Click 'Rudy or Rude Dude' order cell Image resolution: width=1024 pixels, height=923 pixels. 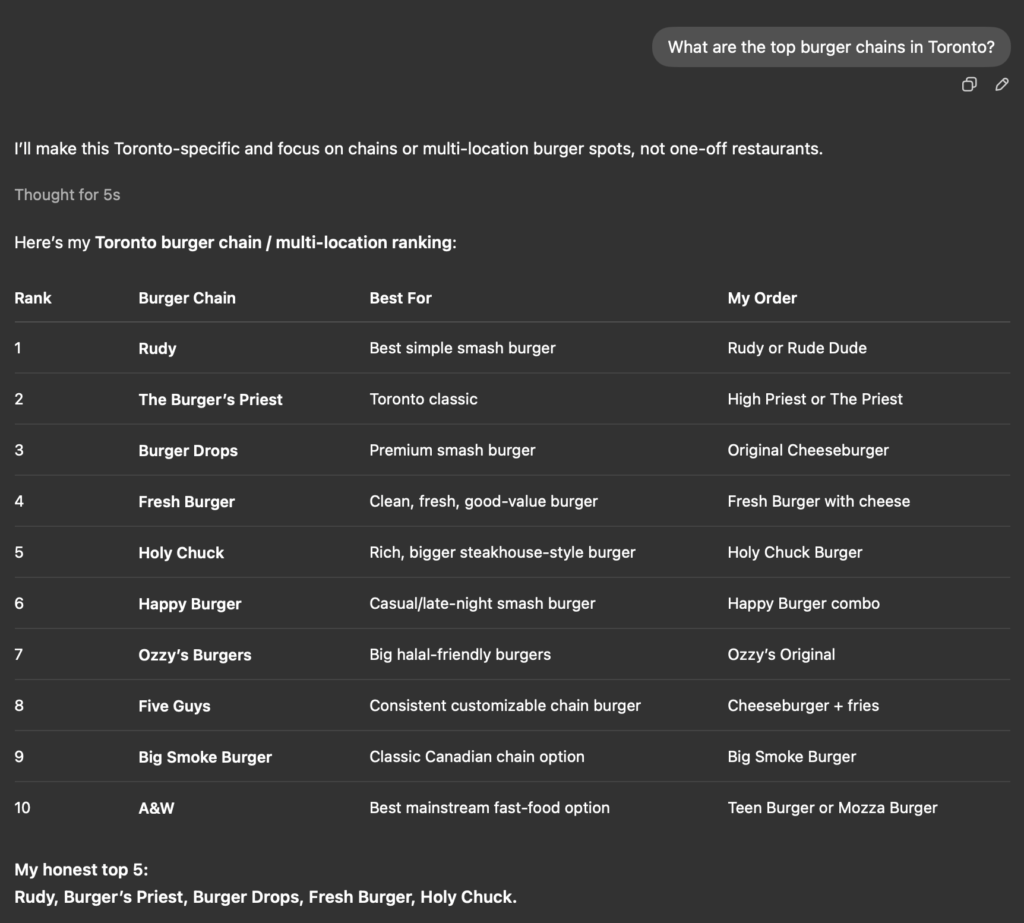point(797,348)
